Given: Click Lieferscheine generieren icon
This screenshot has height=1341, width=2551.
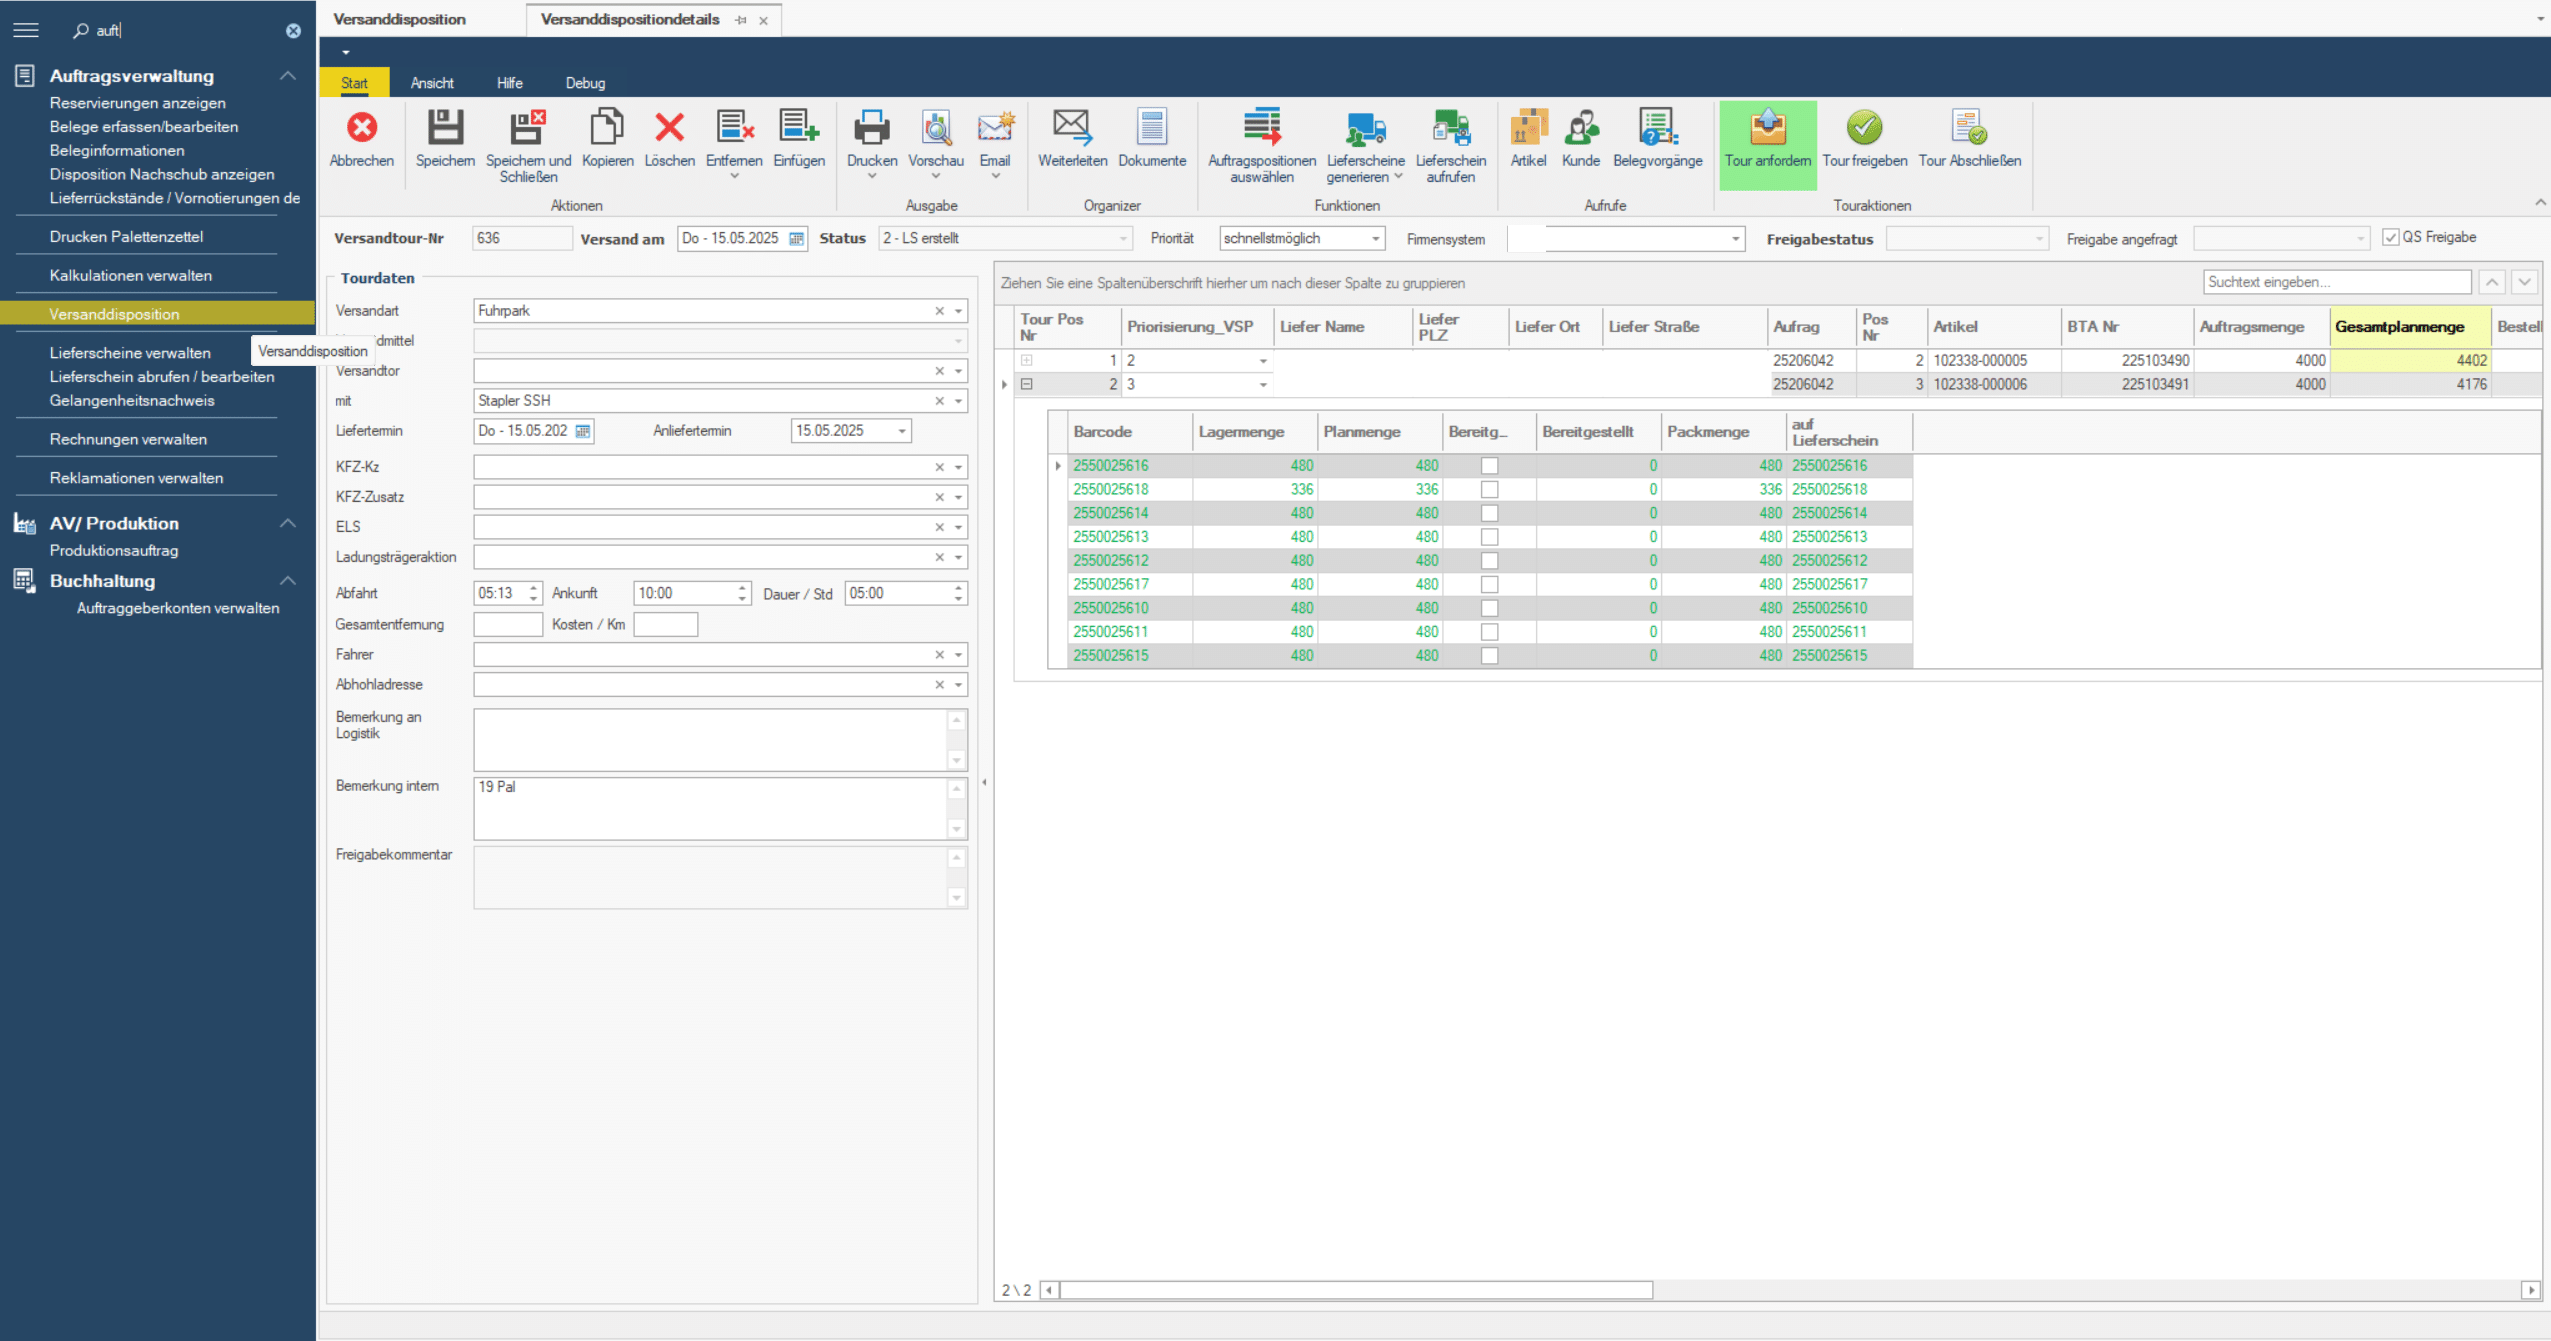Looking at the screenshot, I should [x=1365, y=128].
